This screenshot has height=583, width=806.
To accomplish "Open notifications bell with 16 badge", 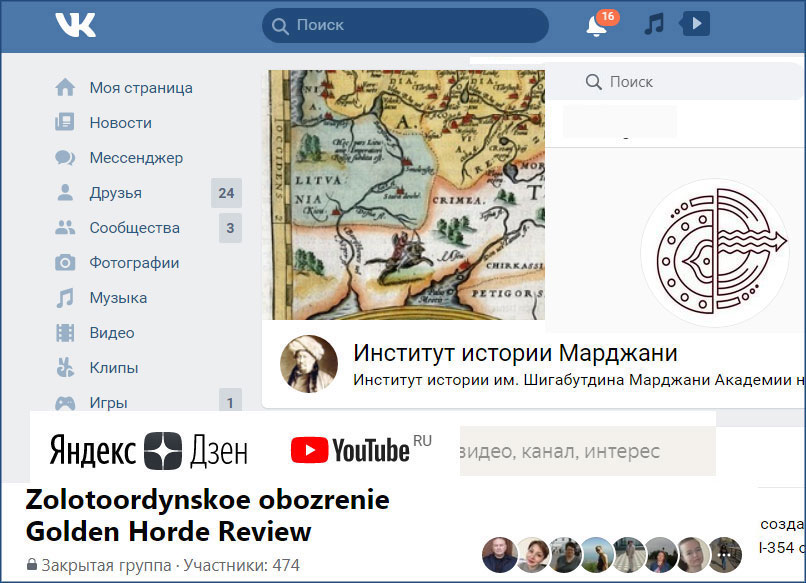I will coord(597,25).
